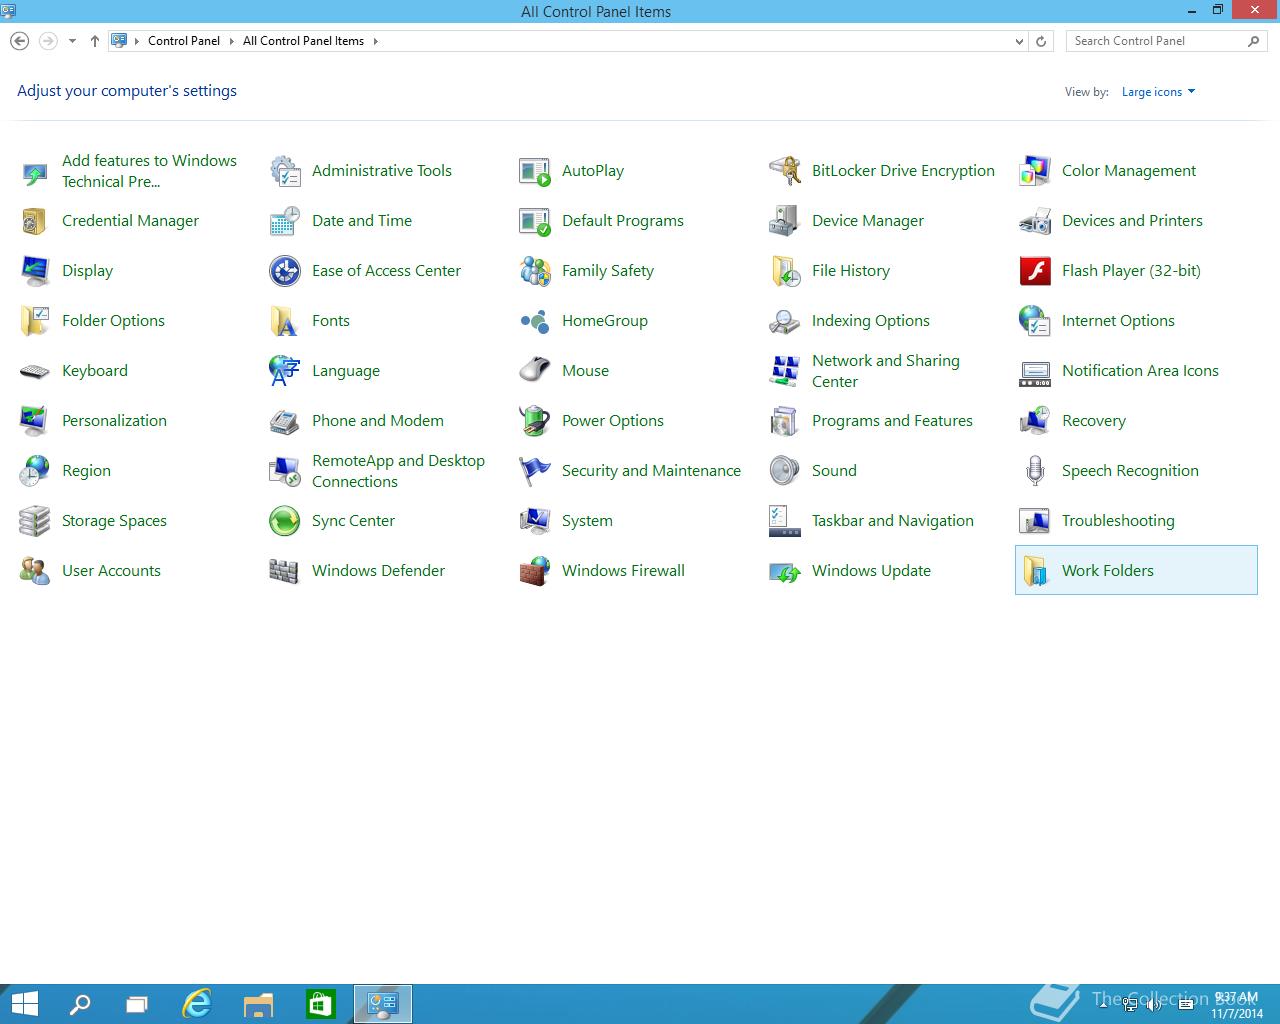Open the BitLocker Drive Encryption icon
The image size is (1280, 1024).
785,171
